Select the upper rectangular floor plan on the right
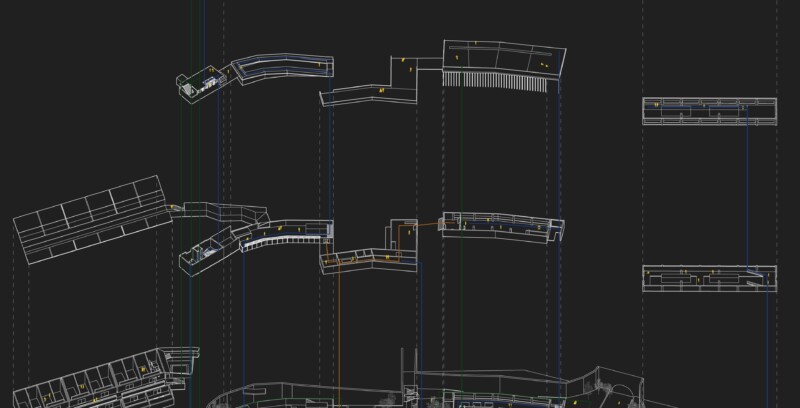Viewport: 800px width, 408px height. click(x=709, y=111)
